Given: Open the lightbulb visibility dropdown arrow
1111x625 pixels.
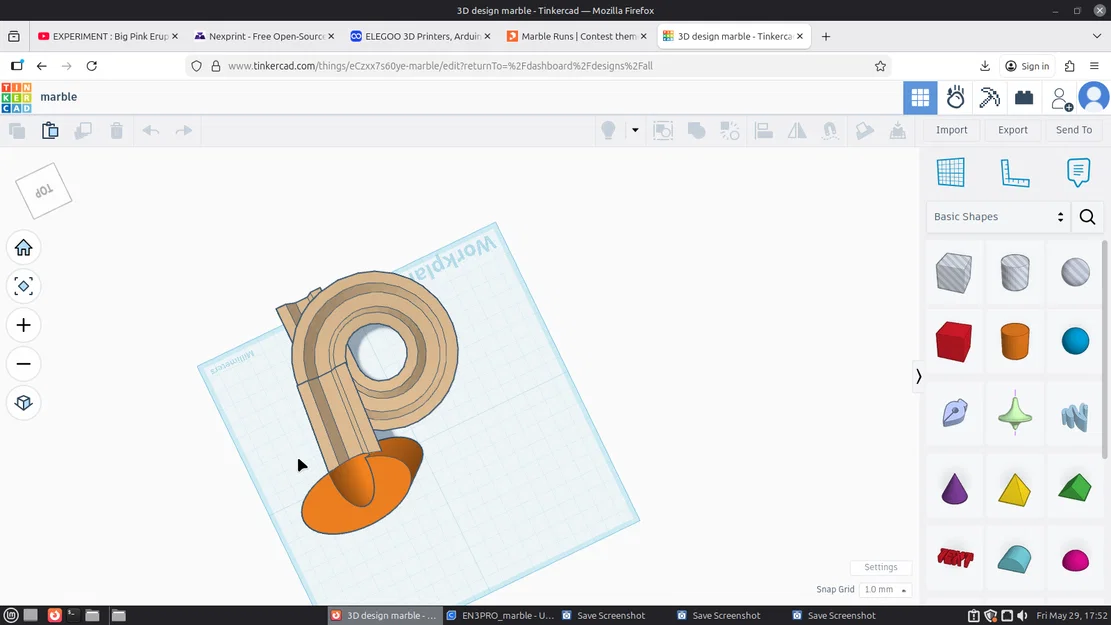Looking at the screenshot, I should (x=635, y=130).
